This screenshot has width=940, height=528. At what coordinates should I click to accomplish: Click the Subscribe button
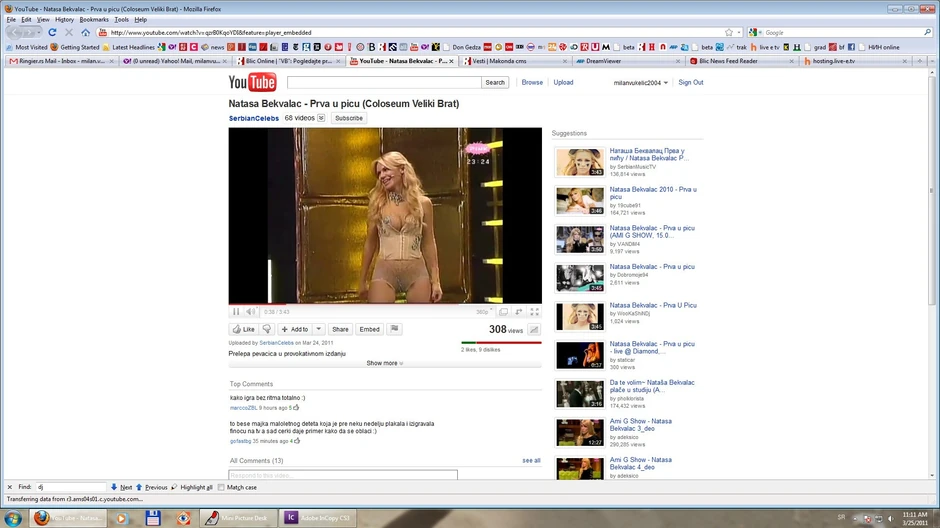(349, 118)
